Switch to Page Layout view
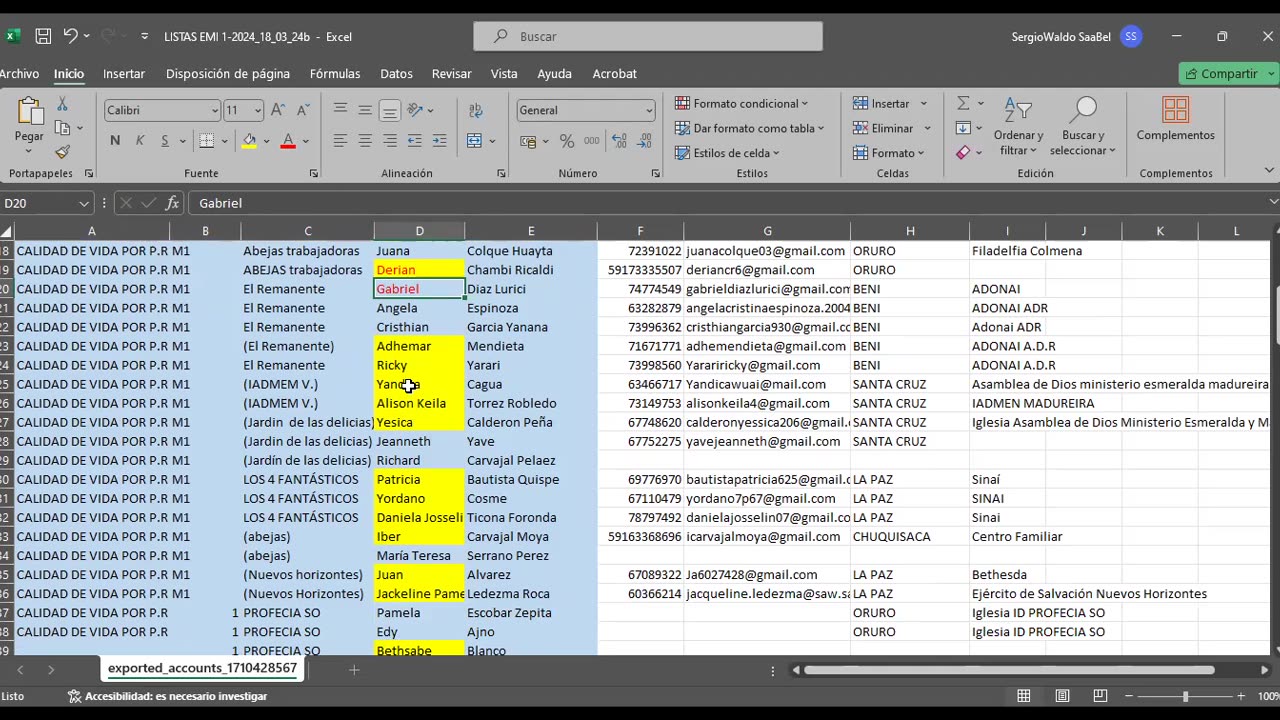The height and width of the screenshot is (720, 1280). 1062,696
